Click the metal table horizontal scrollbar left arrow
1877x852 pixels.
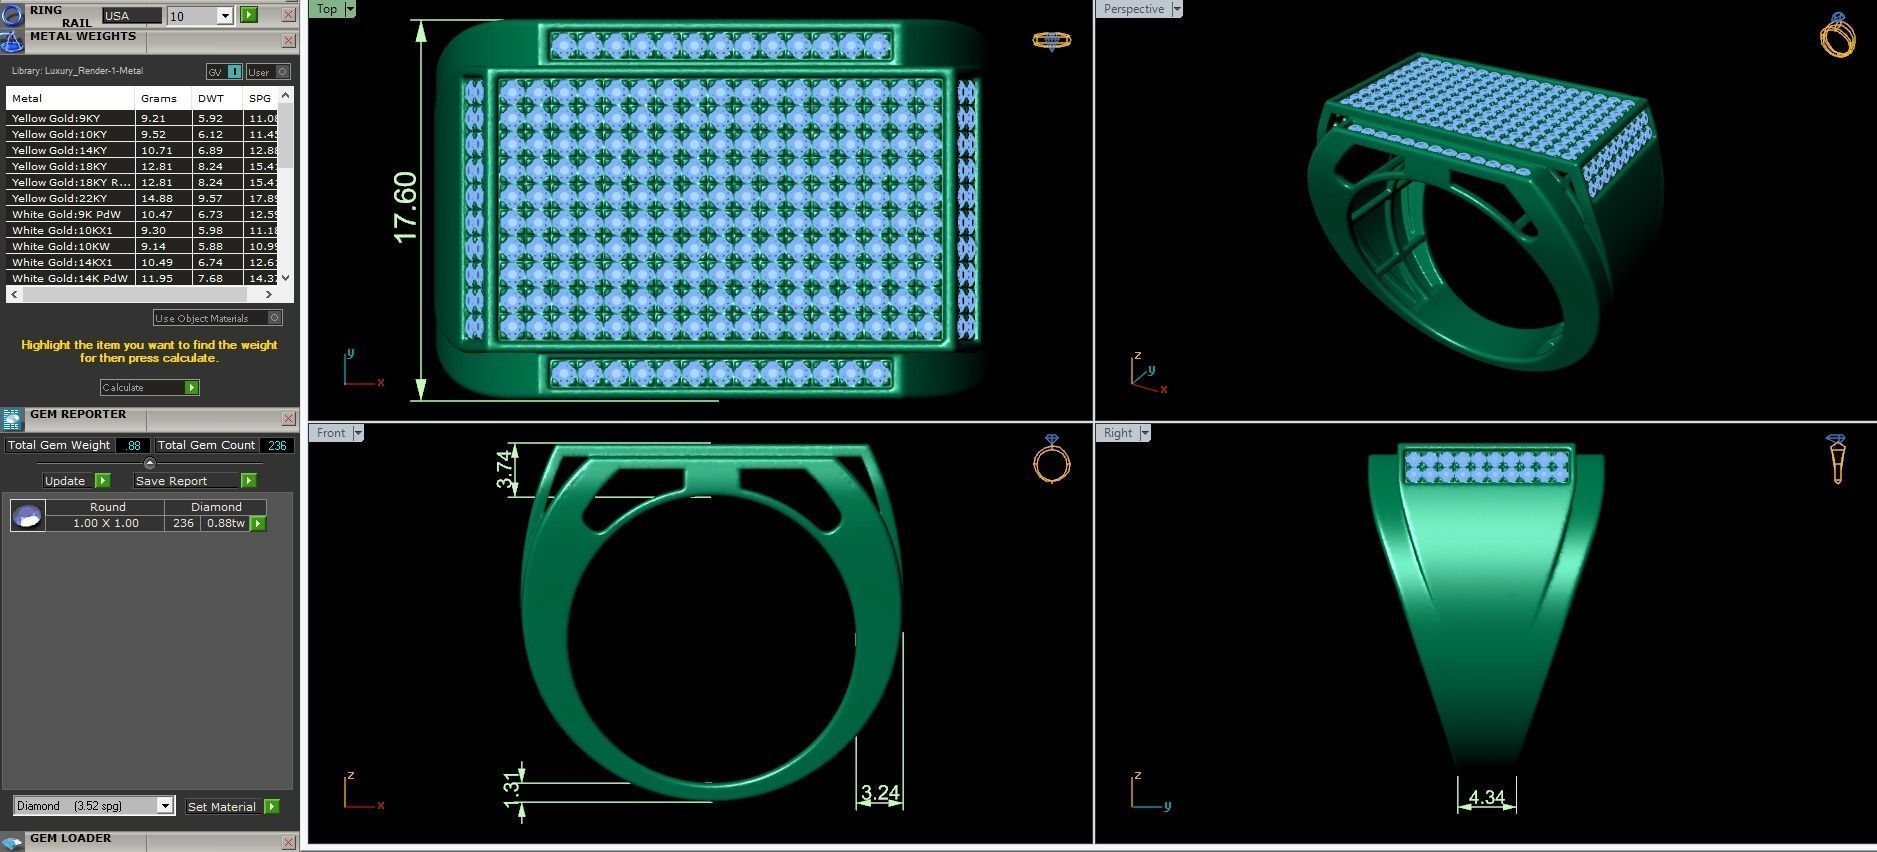click(14, 294)
